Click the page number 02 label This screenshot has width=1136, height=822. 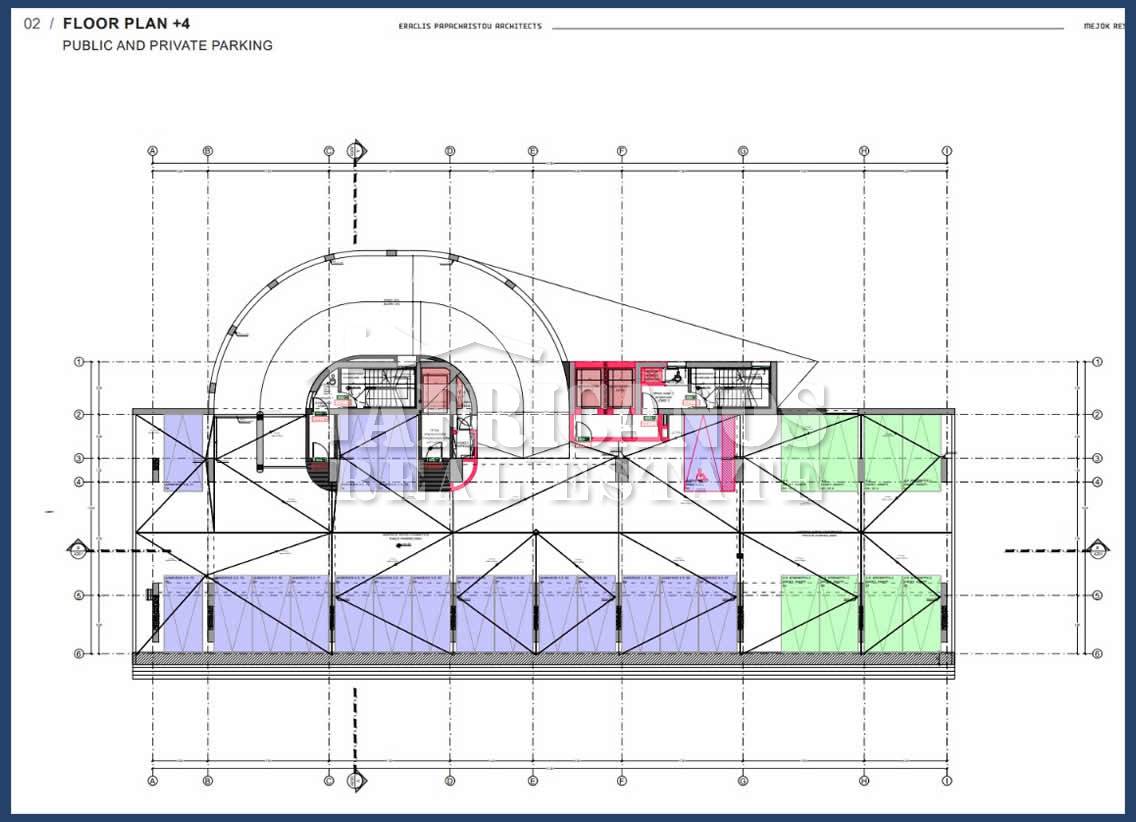[32, 23]
